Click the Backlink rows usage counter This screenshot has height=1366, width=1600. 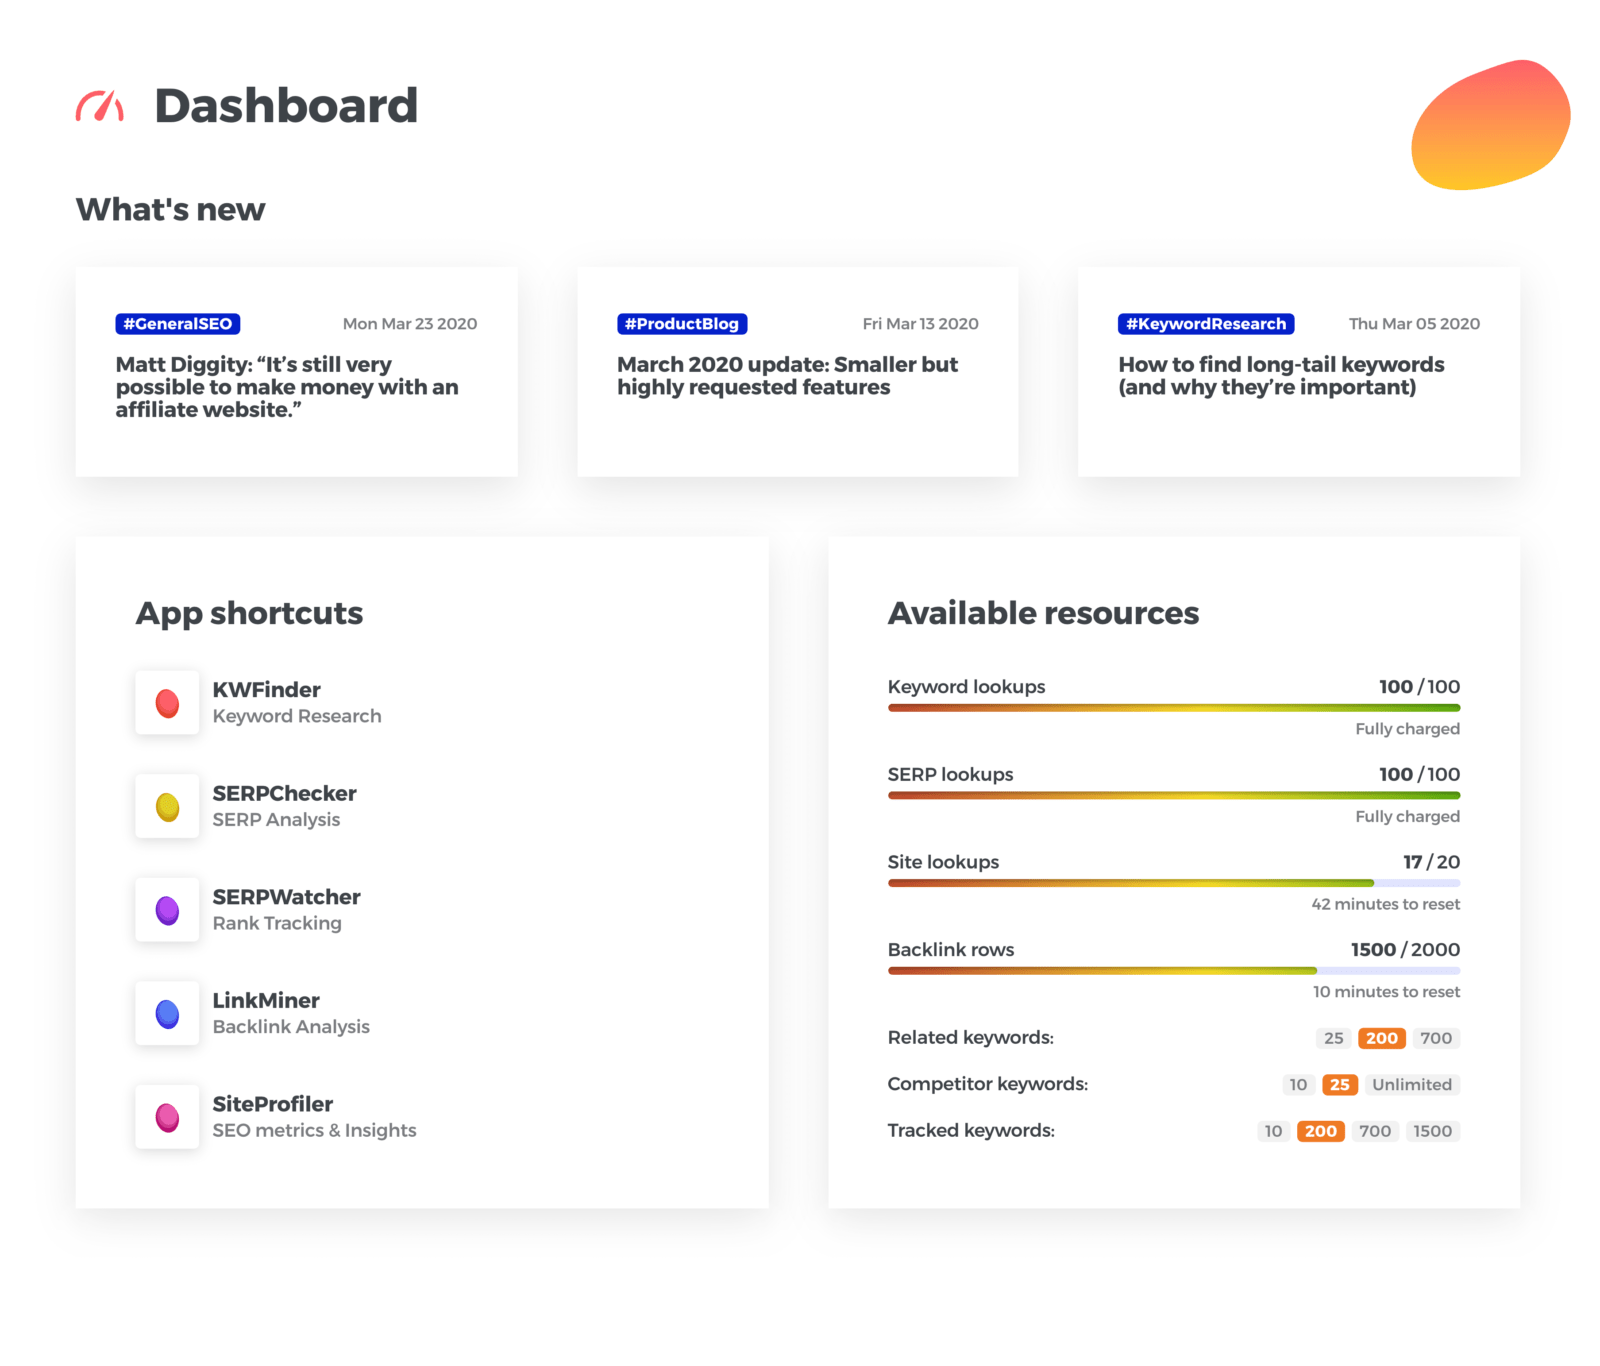coord(1404,950)
